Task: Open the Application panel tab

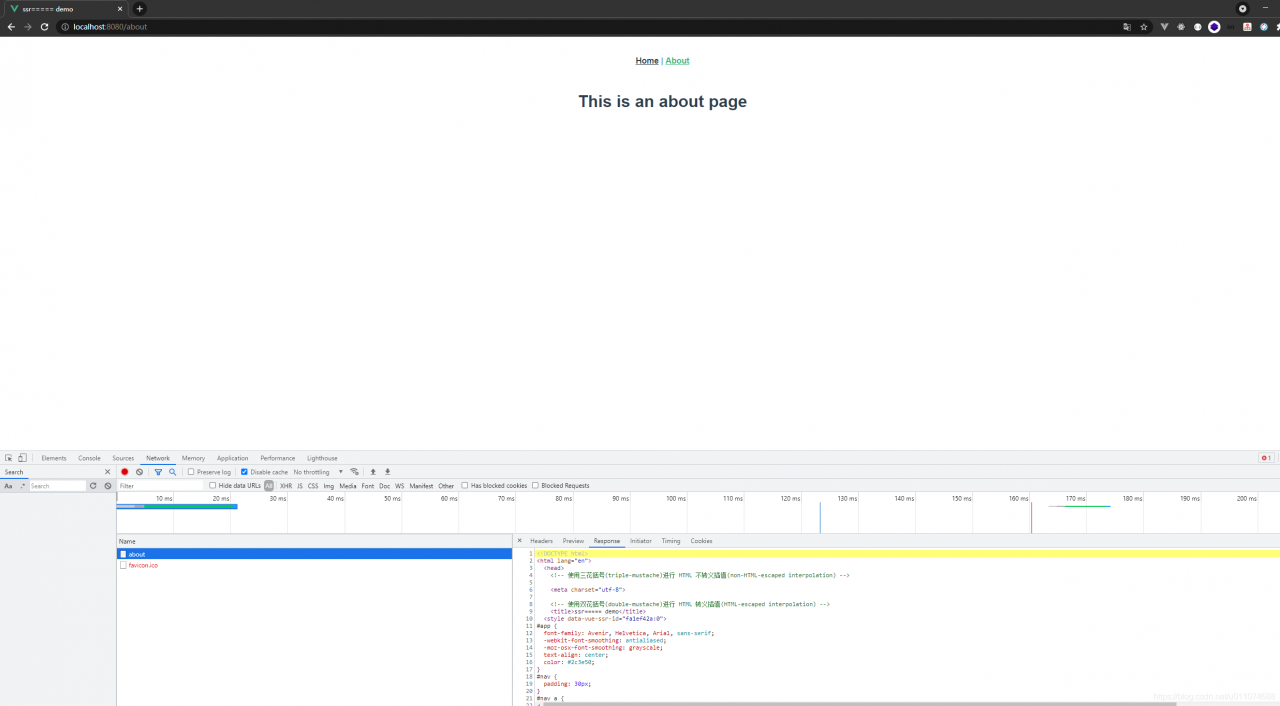Action: 232,458
